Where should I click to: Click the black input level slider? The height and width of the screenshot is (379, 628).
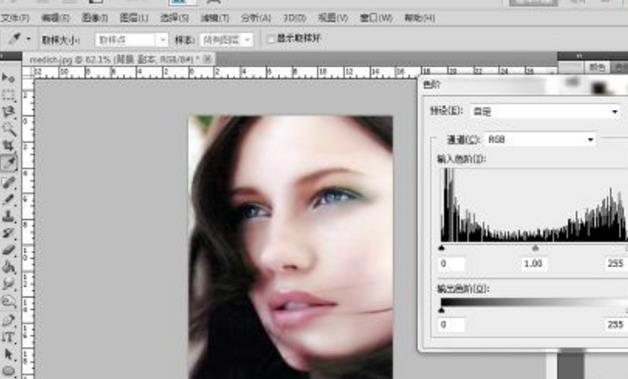coord(441,248)
